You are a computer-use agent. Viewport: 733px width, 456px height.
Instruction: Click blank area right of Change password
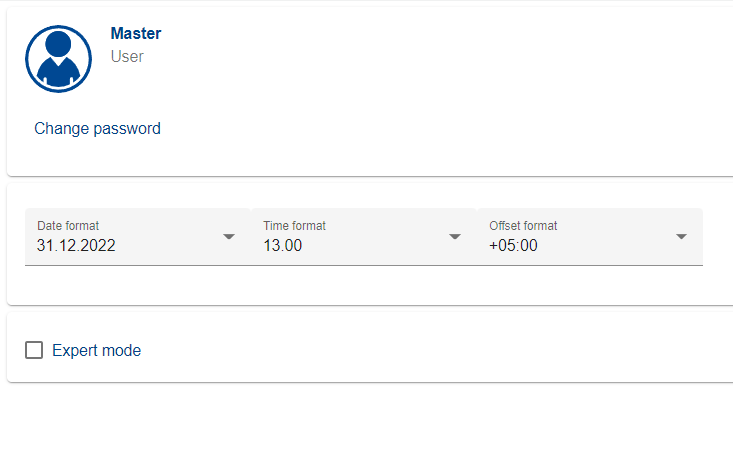pyautogui.click(x=450, y=128)
